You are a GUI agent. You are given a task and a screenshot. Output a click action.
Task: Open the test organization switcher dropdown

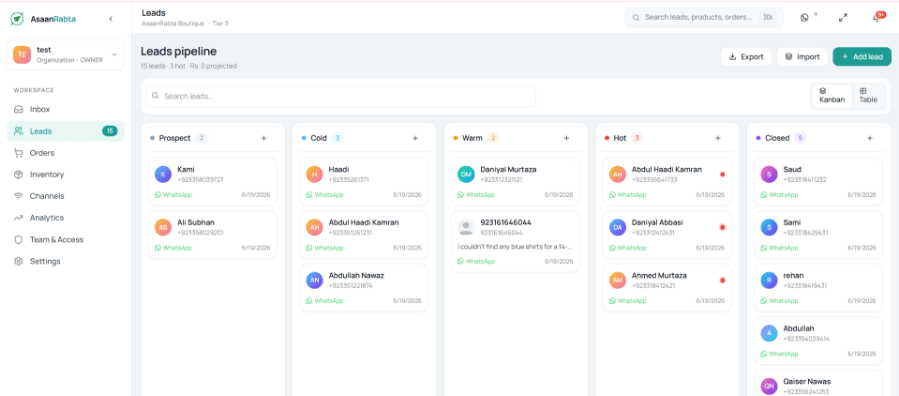click(65, 54)
